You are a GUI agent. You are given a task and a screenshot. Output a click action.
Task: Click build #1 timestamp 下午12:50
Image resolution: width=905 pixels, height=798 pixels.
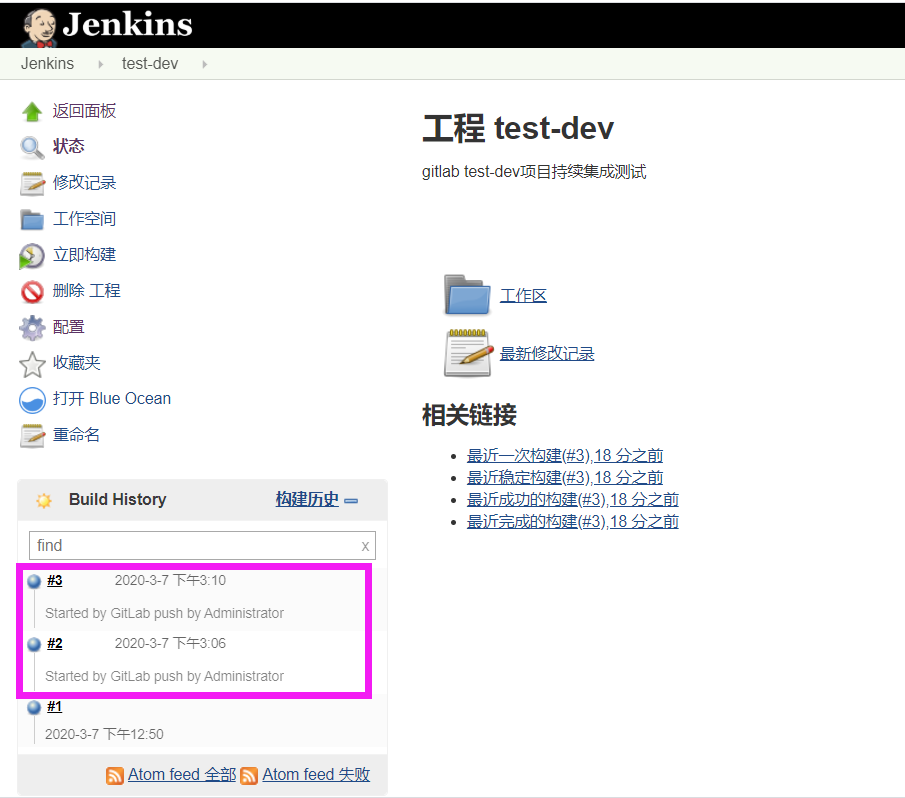pyautogui.click(x=104, y=734)
